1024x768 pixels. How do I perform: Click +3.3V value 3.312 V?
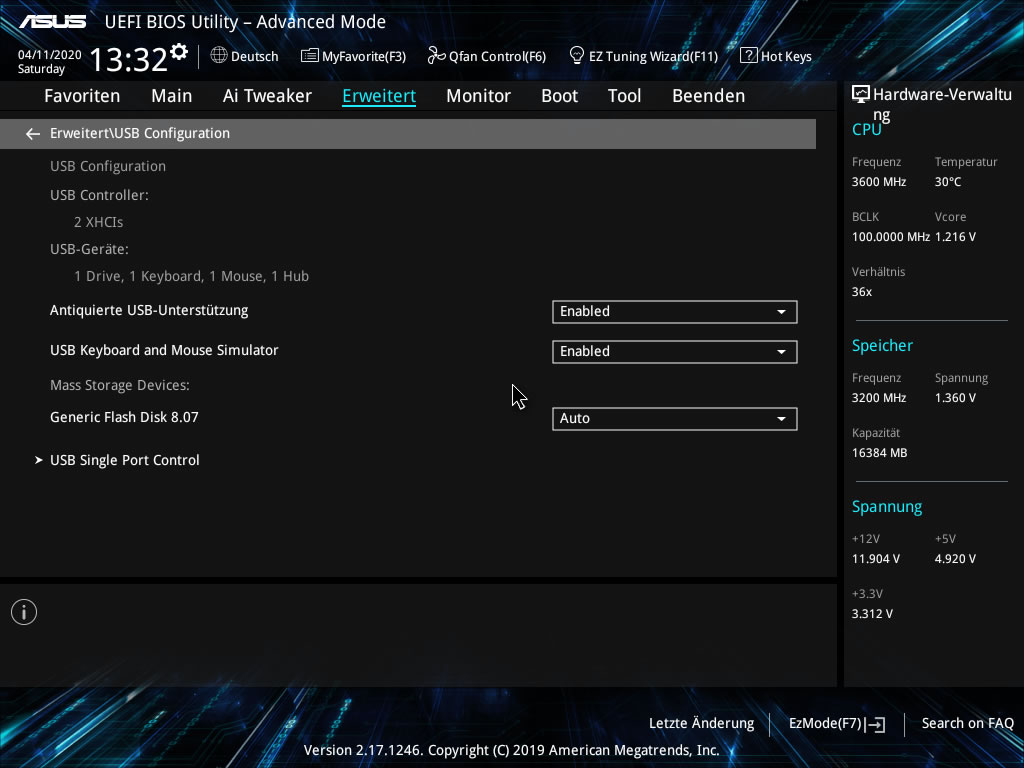coord(872,614)
